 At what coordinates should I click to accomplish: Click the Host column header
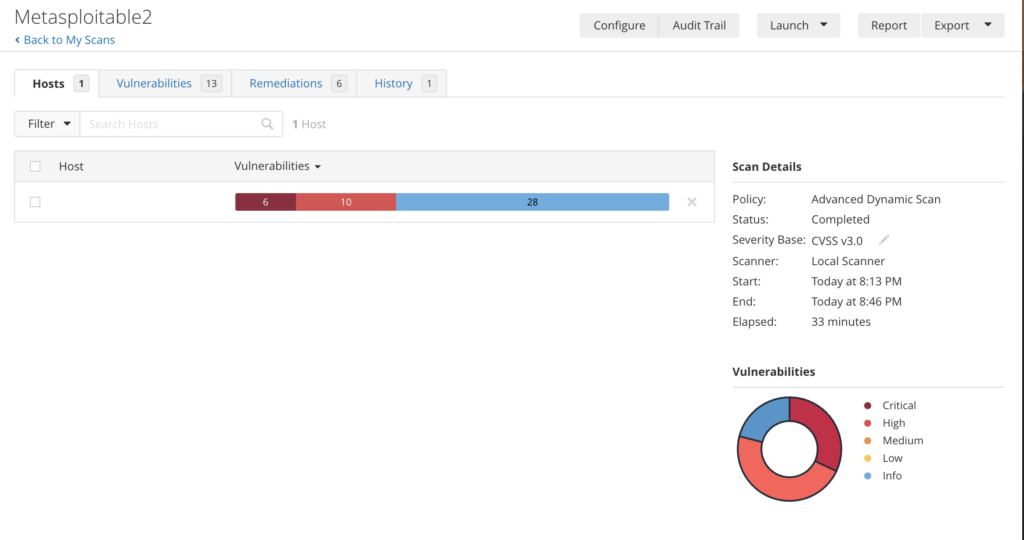pyautogui.click(x=71, y=167)
